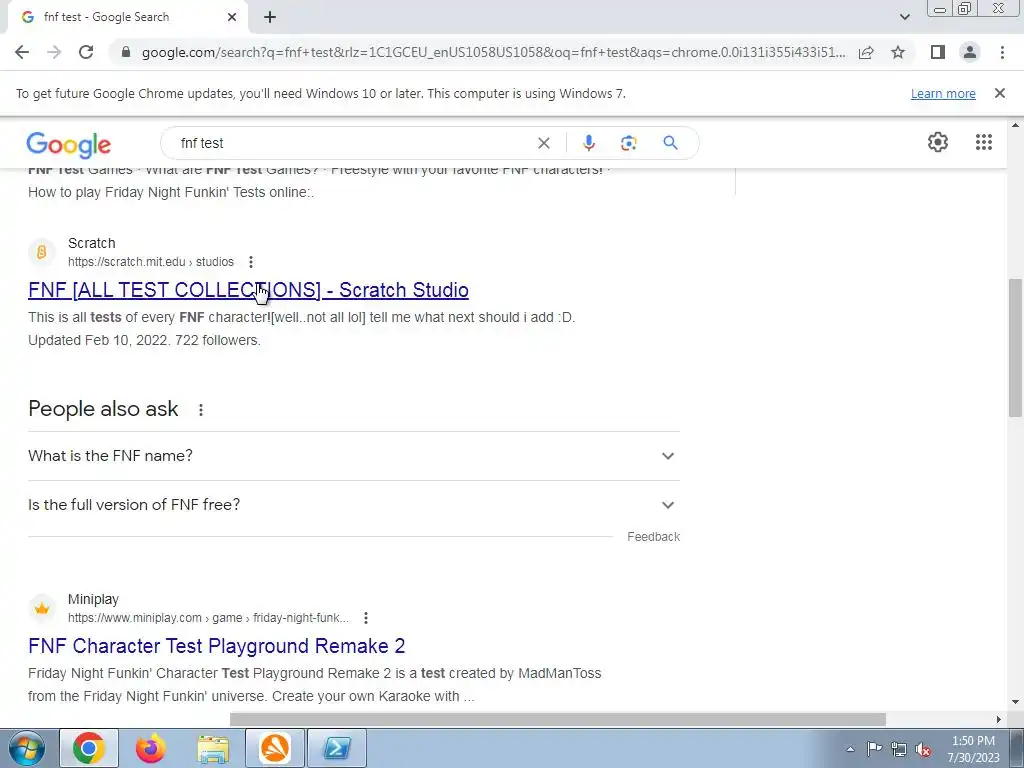
Task: Open 'FNF Character Test Playground Remake 2' link
Action: coord(217,646)
